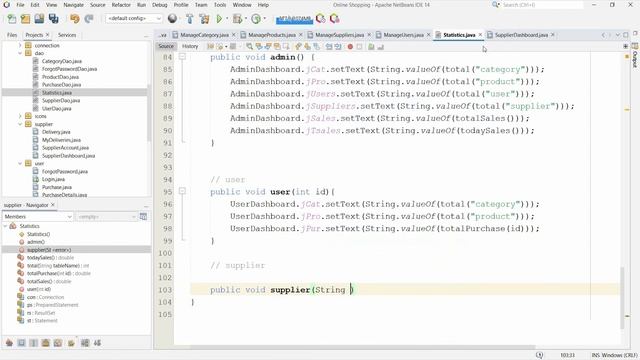Image resolution: width=640 pixels, height=360 pixels.
Task: Switch to the Files panel tab
Action: (12, 35)
